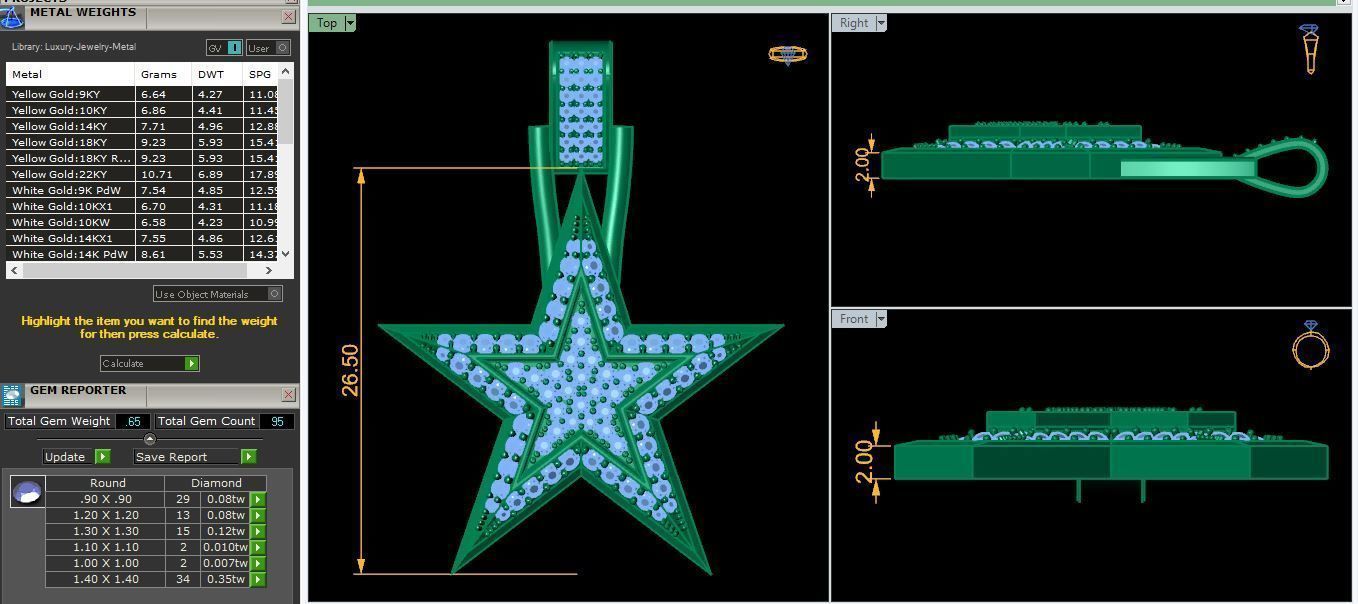Select the White Gold:10KW row
This screenshot has height=604, width=1358.
(x=142, y=222)
